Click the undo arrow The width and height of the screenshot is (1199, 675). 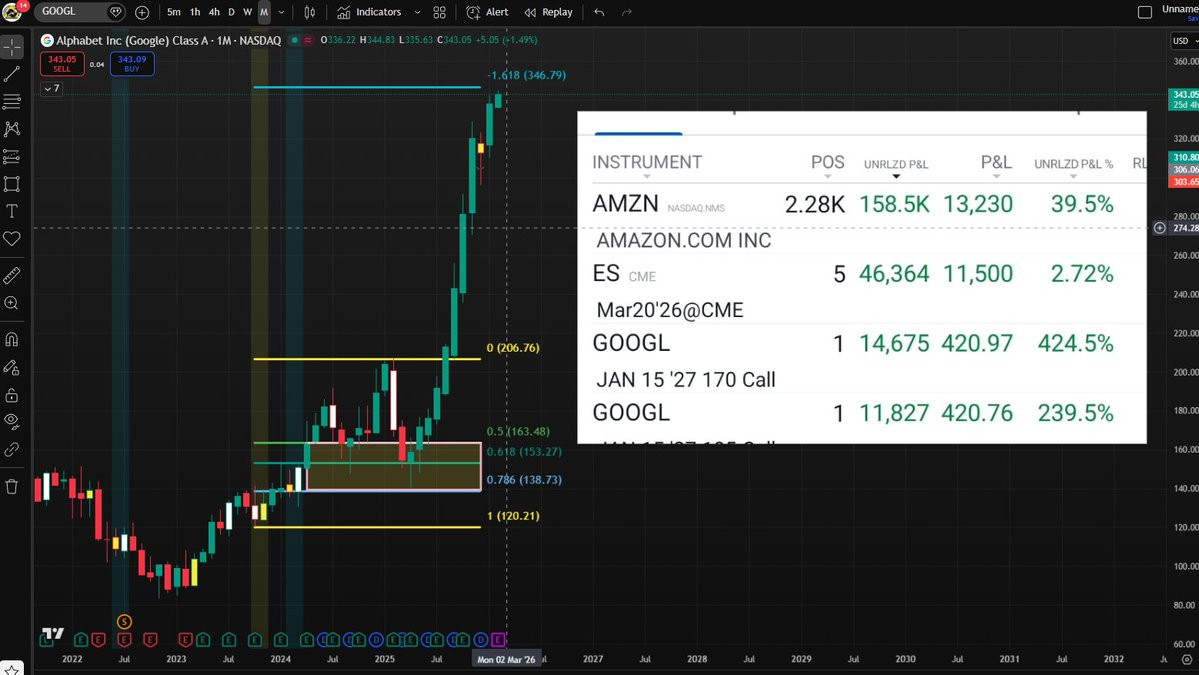pos(600,12)
